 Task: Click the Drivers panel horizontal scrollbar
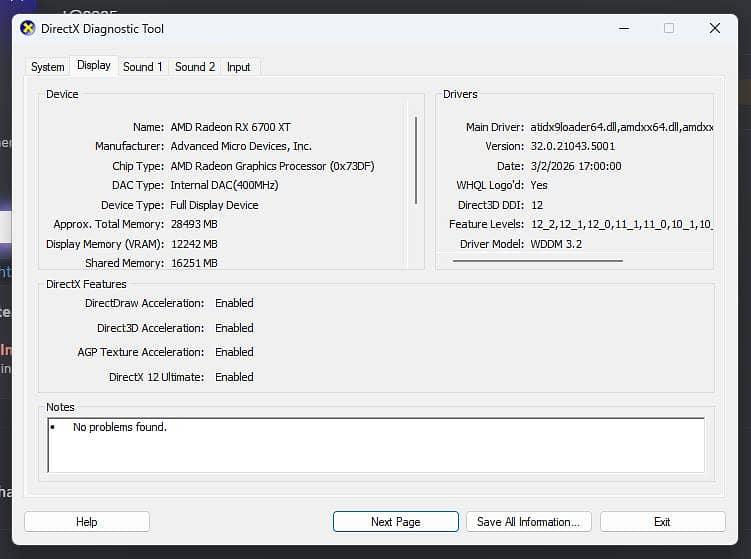537,261
